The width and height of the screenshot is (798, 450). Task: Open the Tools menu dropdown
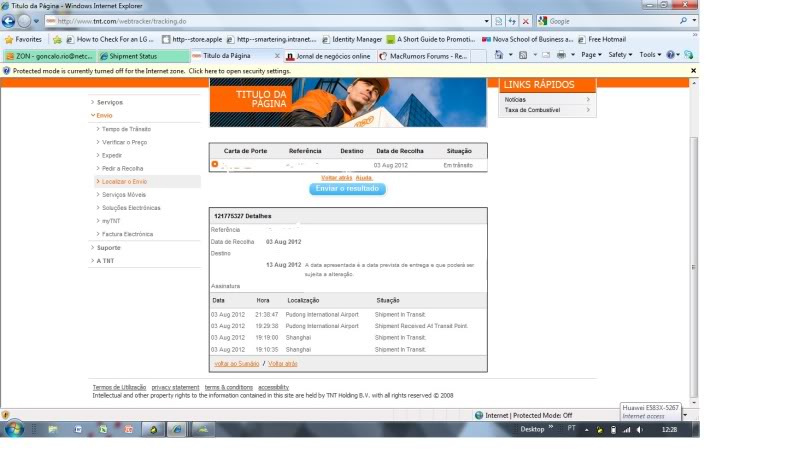(650, 55)
